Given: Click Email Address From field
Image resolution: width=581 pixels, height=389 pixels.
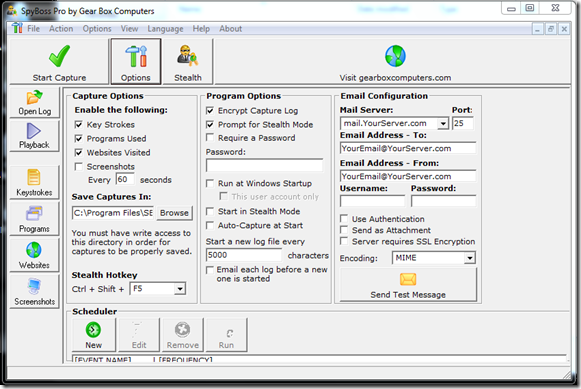Looking at the screenshot, I should (x=408, y=176).
